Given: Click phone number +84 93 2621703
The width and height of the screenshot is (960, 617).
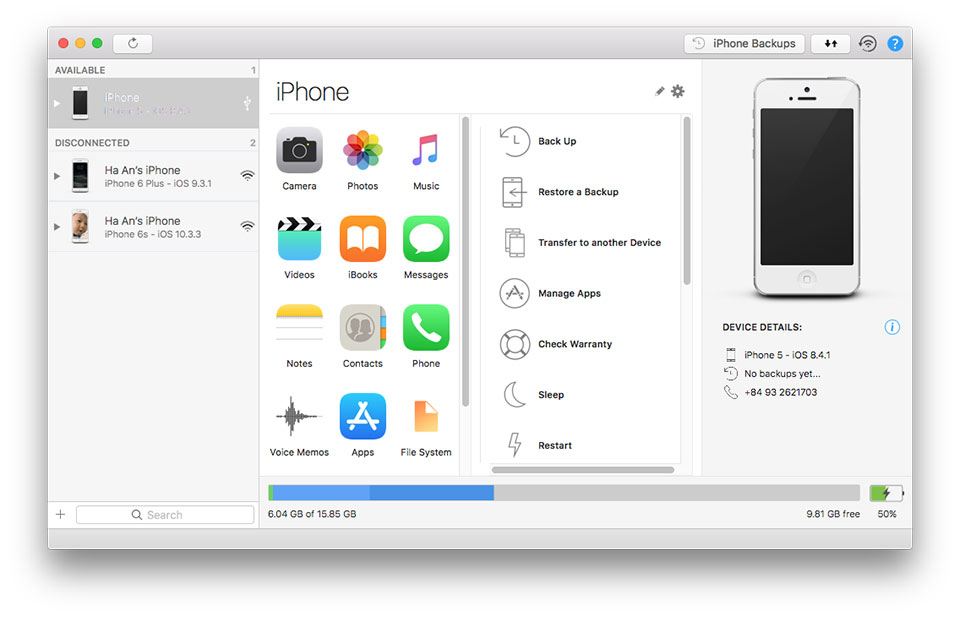Looking at the screenshot, I should tap(781, 392).
